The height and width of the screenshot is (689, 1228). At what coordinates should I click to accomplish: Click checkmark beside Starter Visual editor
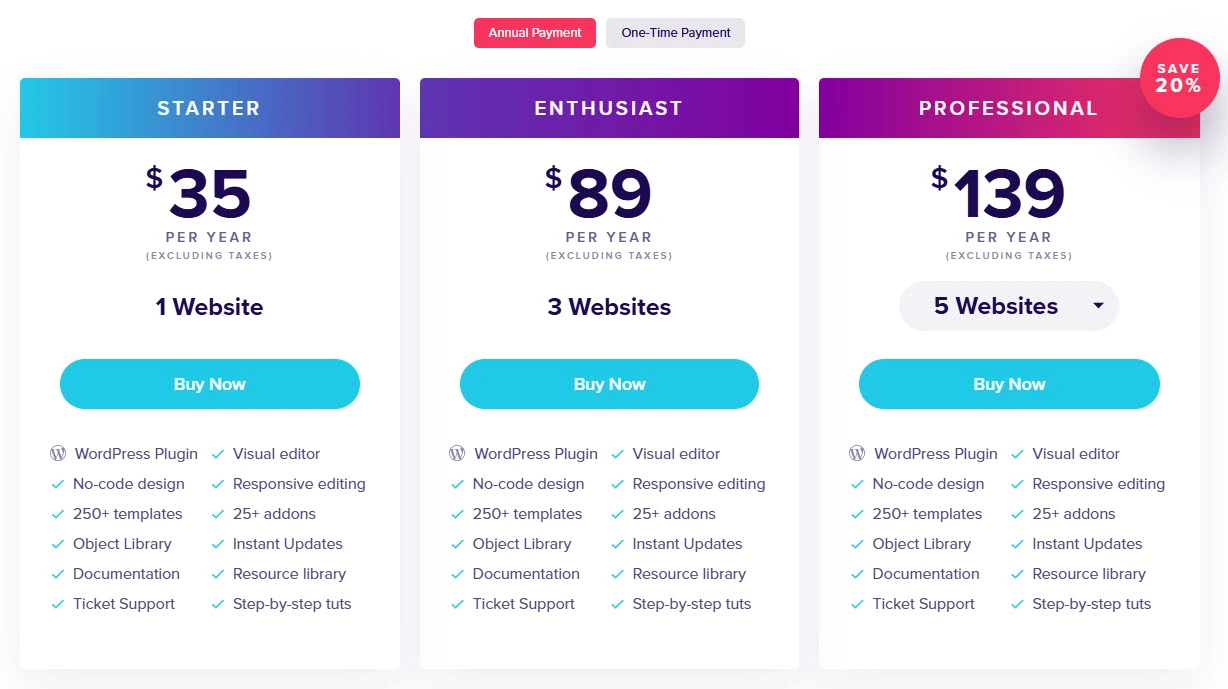tap(218, 454)
